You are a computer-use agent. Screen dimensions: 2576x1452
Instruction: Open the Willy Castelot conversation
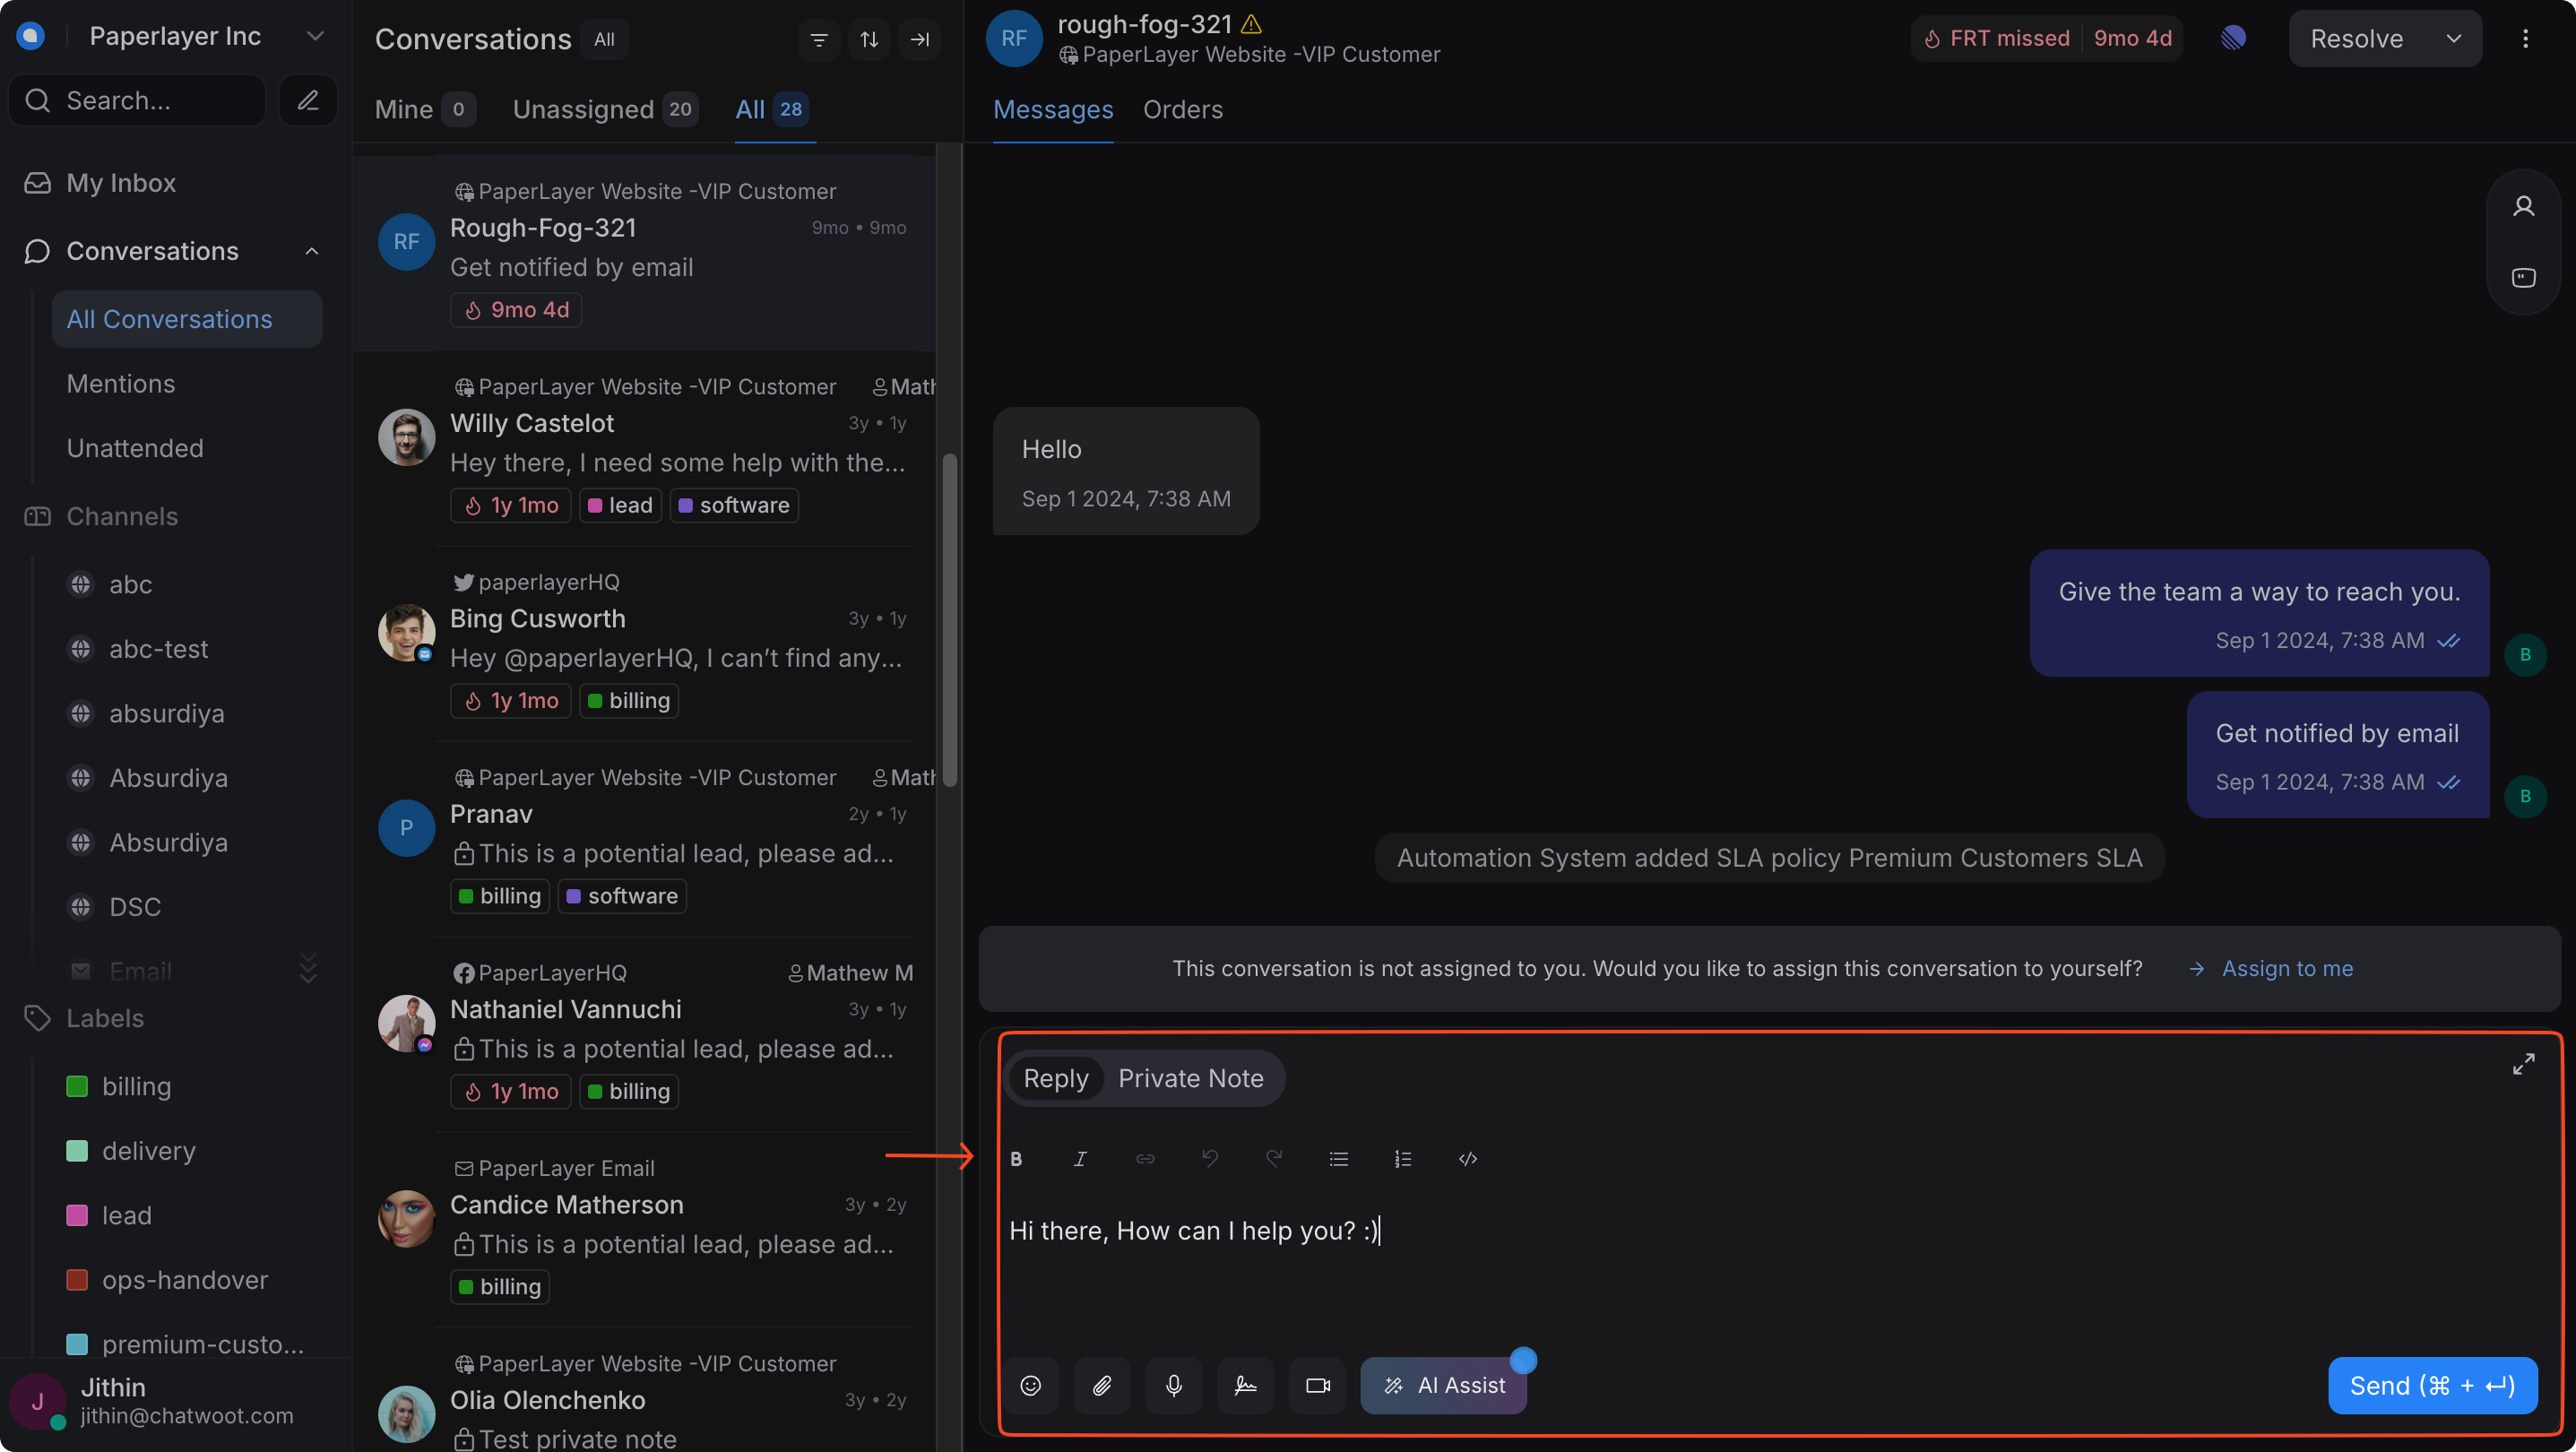644,448
